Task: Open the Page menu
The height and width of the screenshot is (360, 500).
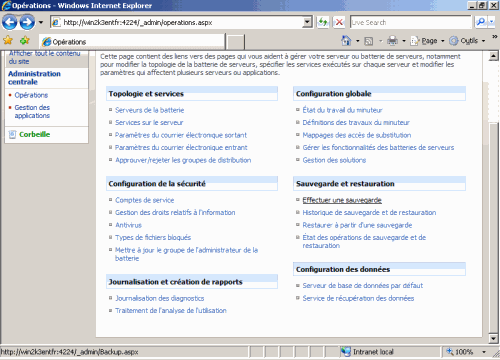Action: 428,41
